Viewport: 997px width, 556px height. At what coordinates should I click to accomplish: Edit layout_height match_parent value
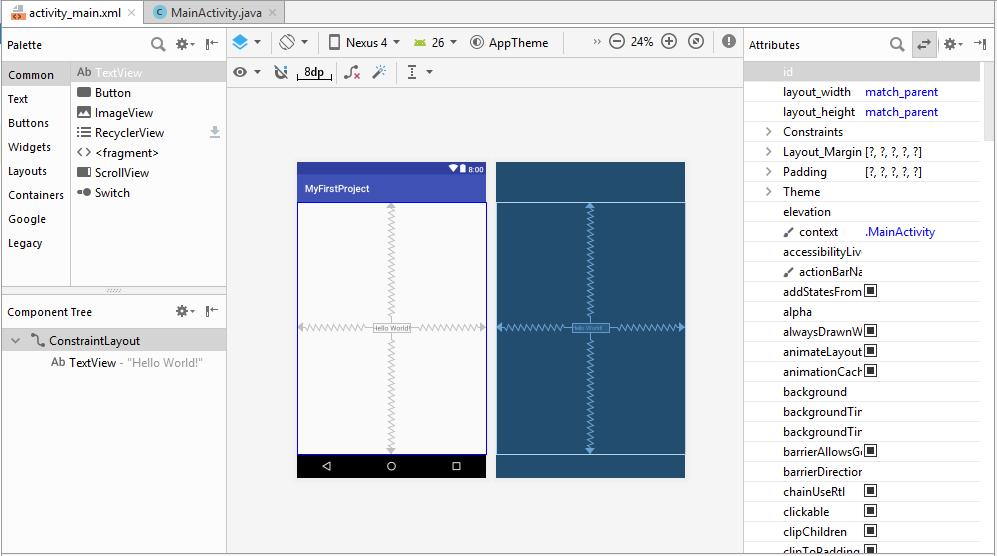point(901,112)
